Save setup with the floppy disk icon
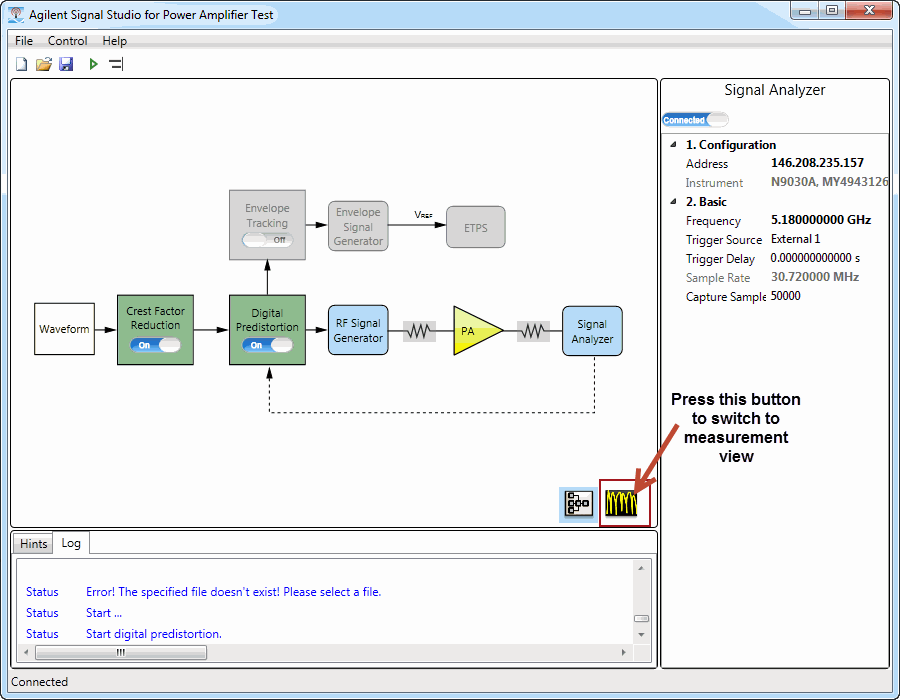The width and height of the screenshot is (900, 700). (x=66, y=64)
